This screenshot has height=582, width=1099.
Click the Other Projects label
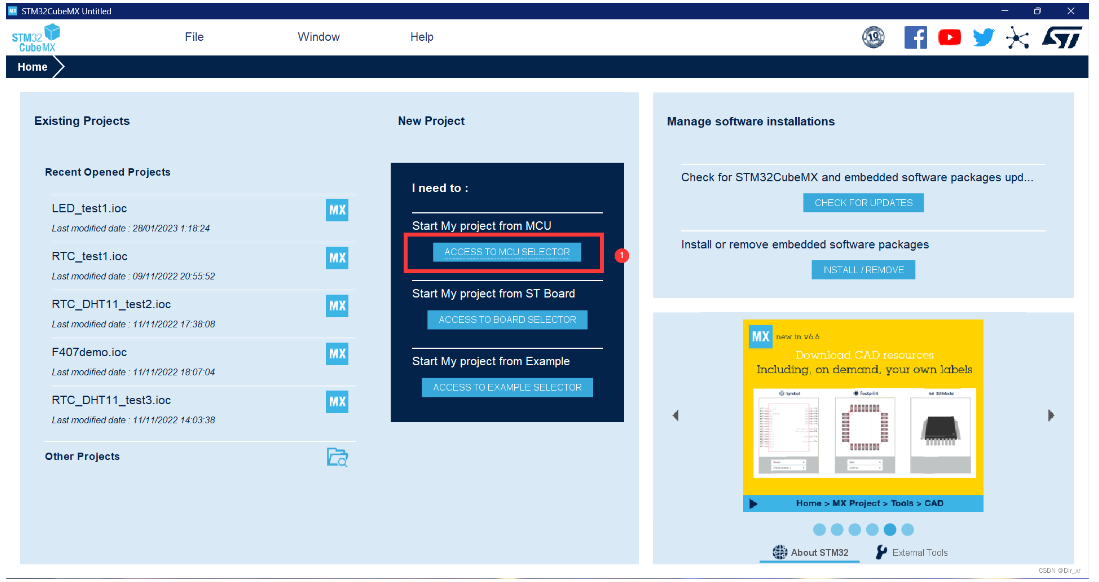click(x=82, y=456)
